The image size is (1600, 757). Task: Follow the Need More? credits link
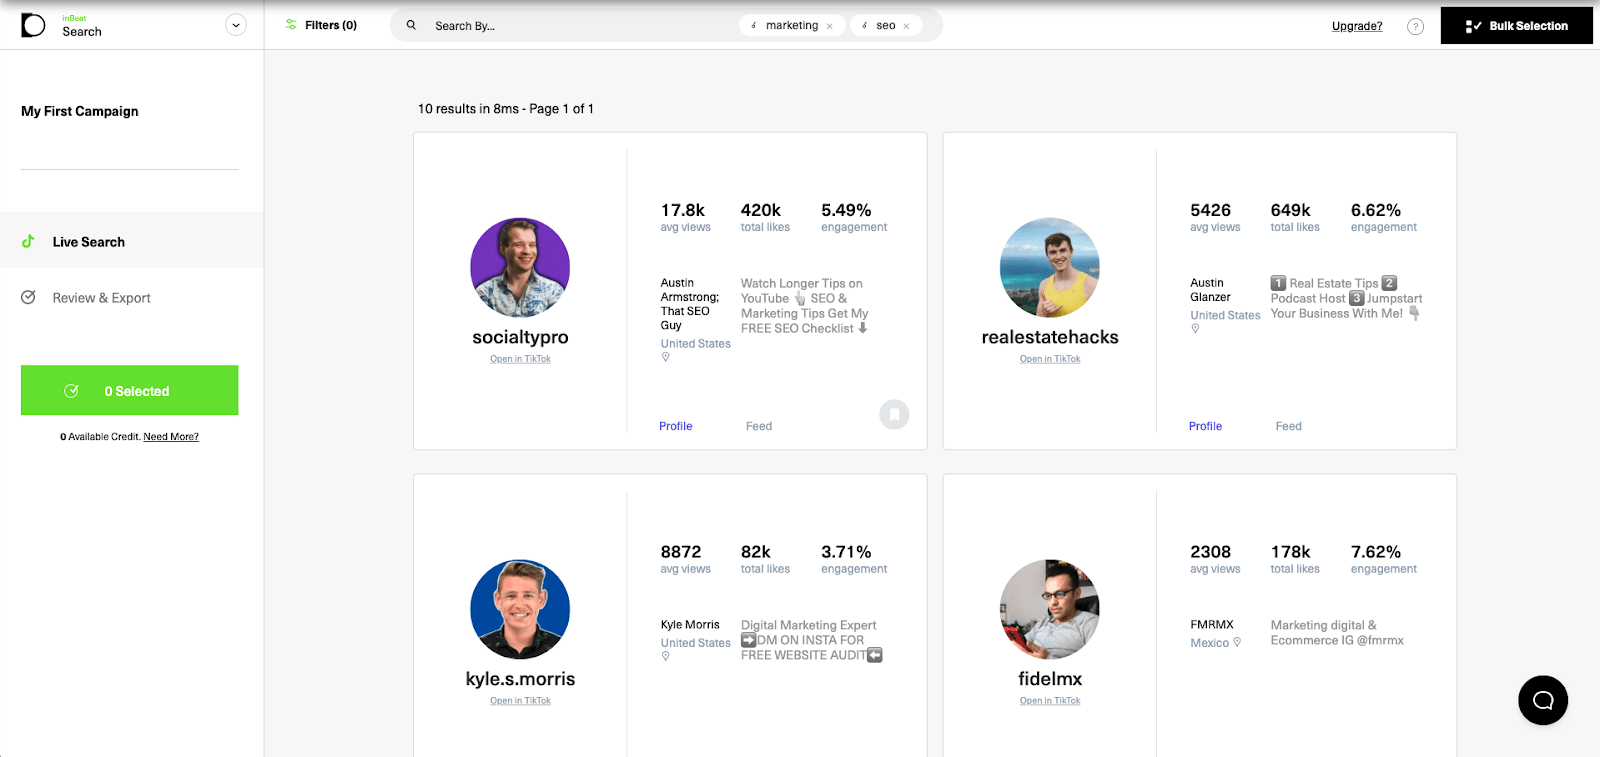pos(171,437)
